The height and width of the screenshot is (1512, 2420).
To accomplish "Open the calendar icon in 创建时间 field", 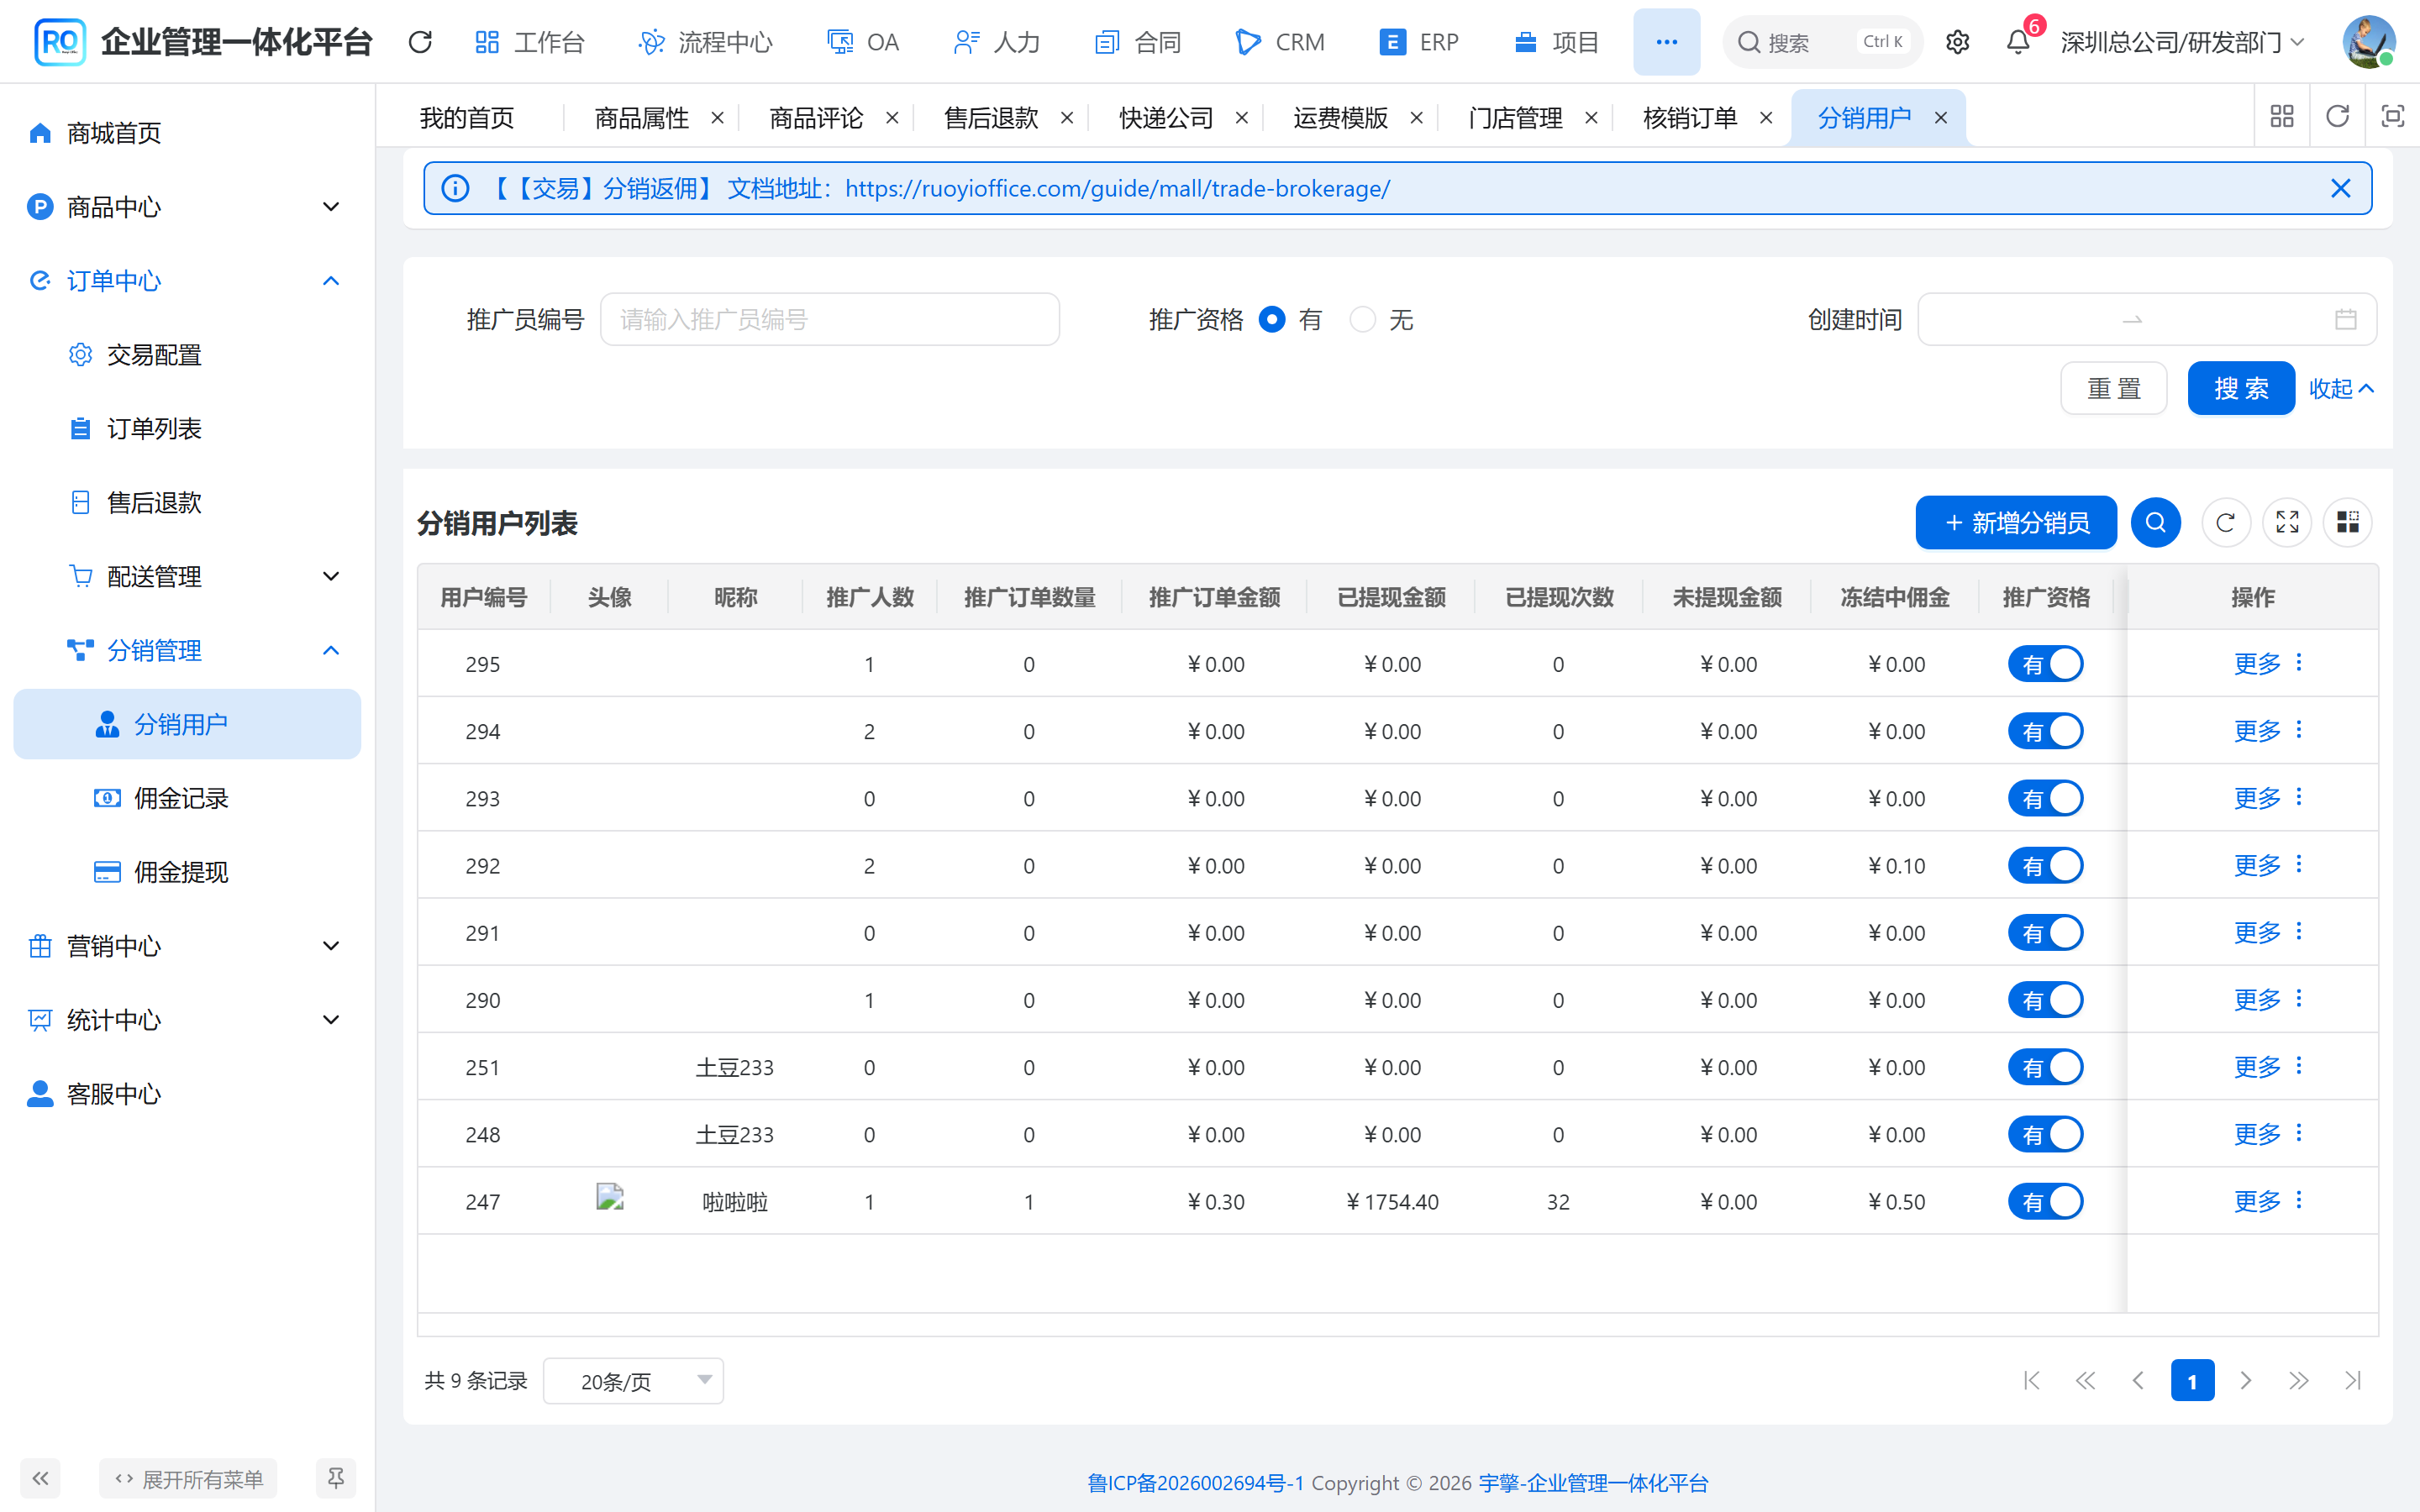I will [x=2345, y=319].
